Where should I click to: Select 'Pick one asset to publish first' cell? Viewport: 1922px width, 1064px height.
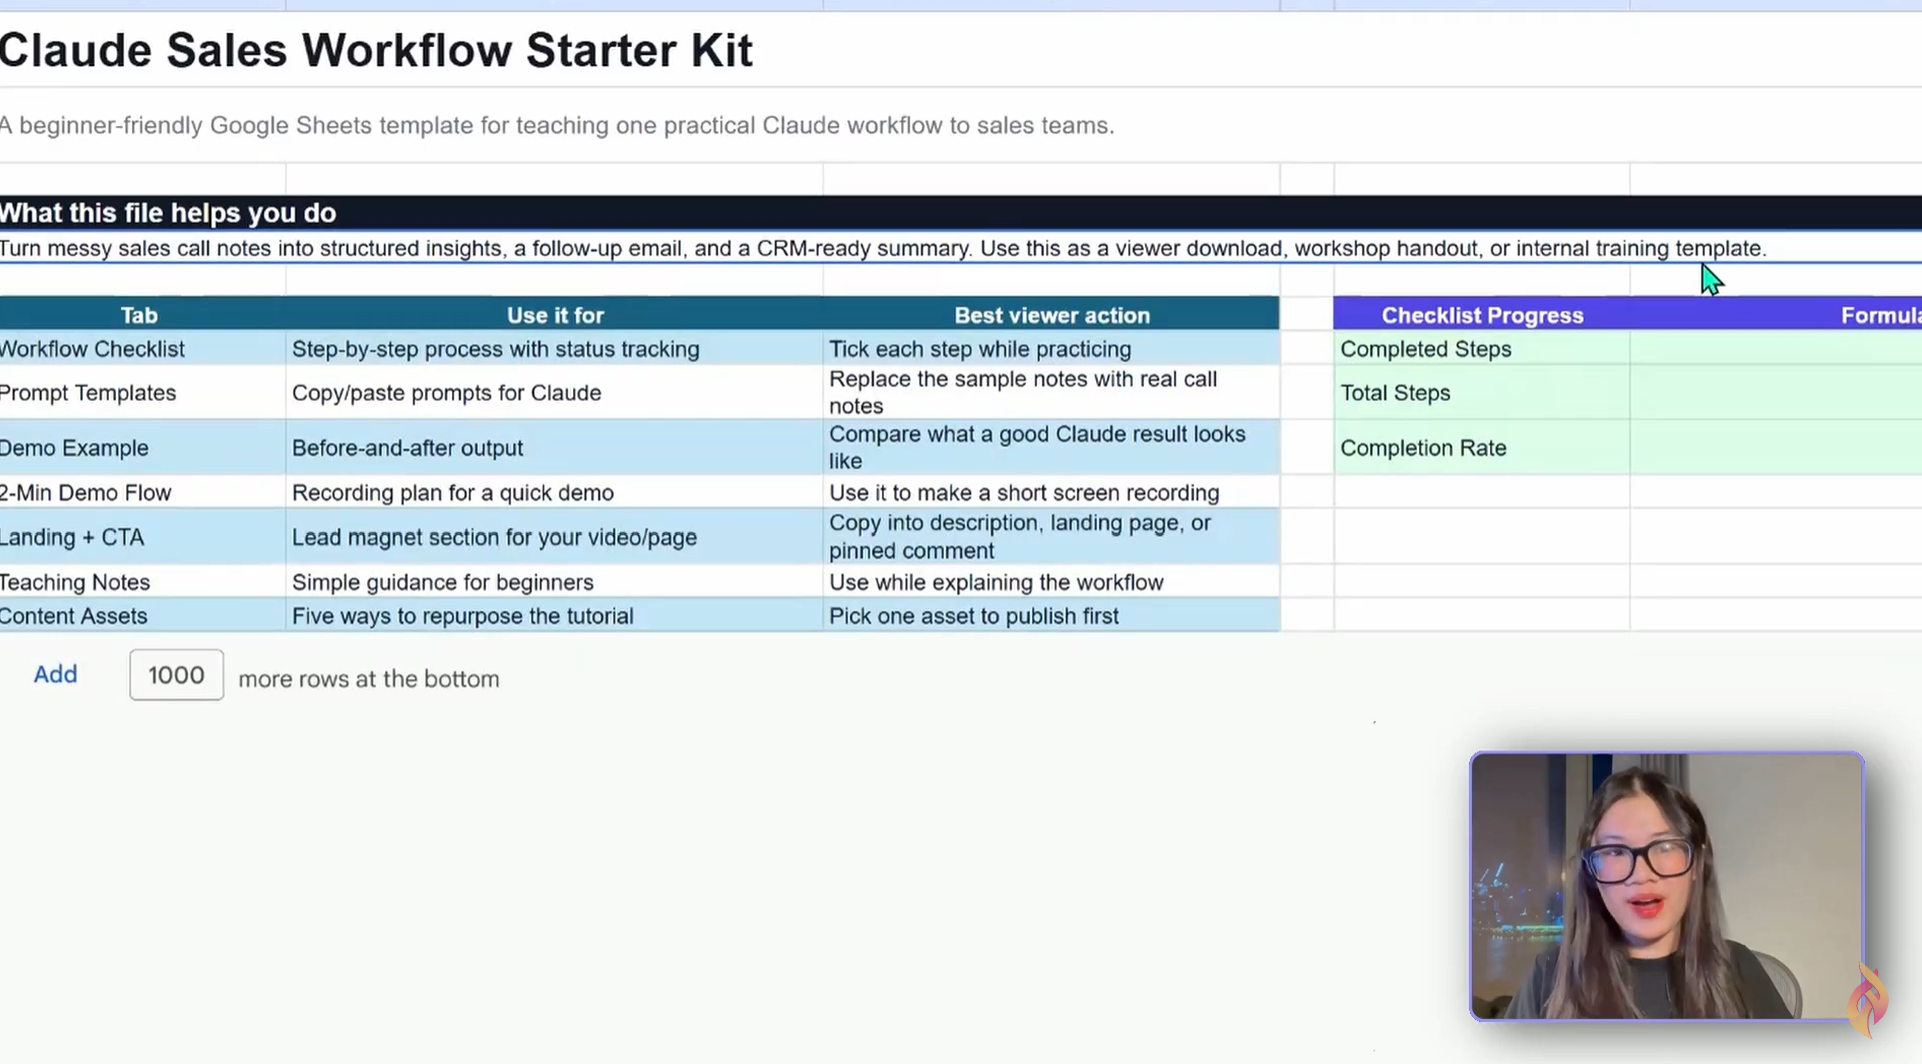coord(1052,616)
